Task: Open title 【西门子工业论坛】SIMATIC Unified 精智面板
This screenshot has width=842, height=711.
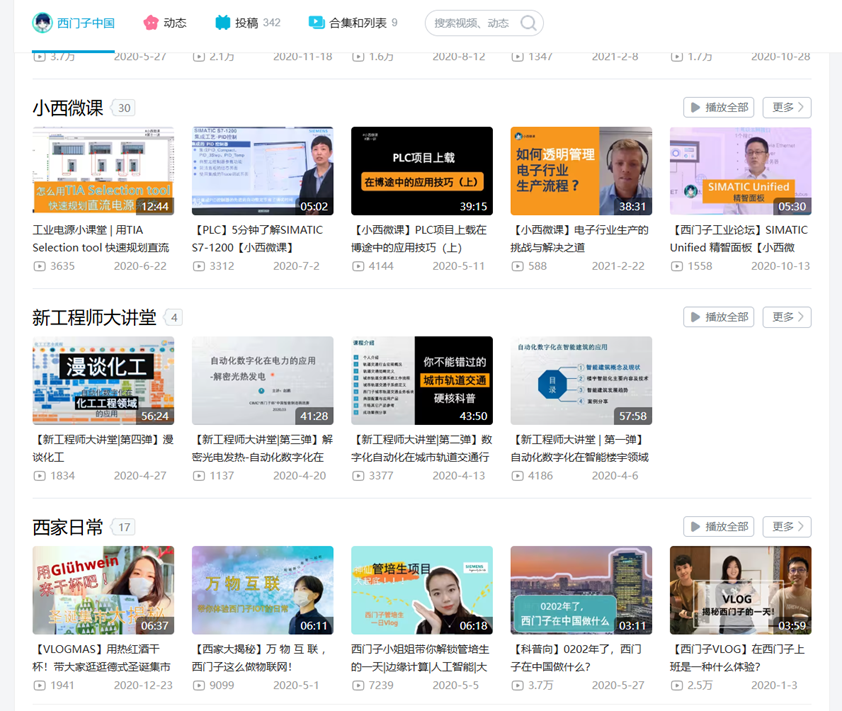Action: click(739, 238)
